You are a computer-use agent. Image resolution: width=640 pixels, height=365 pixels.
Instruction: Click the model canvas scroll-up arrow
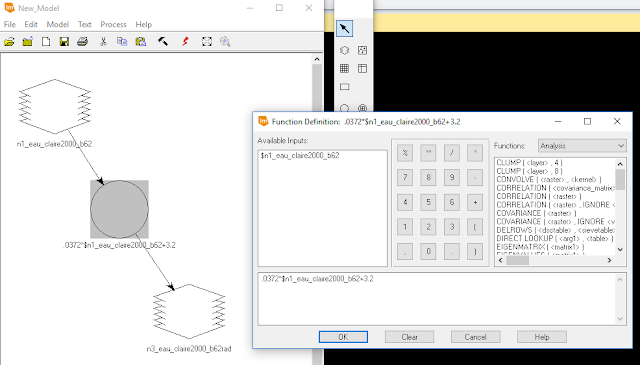(317, 59)
